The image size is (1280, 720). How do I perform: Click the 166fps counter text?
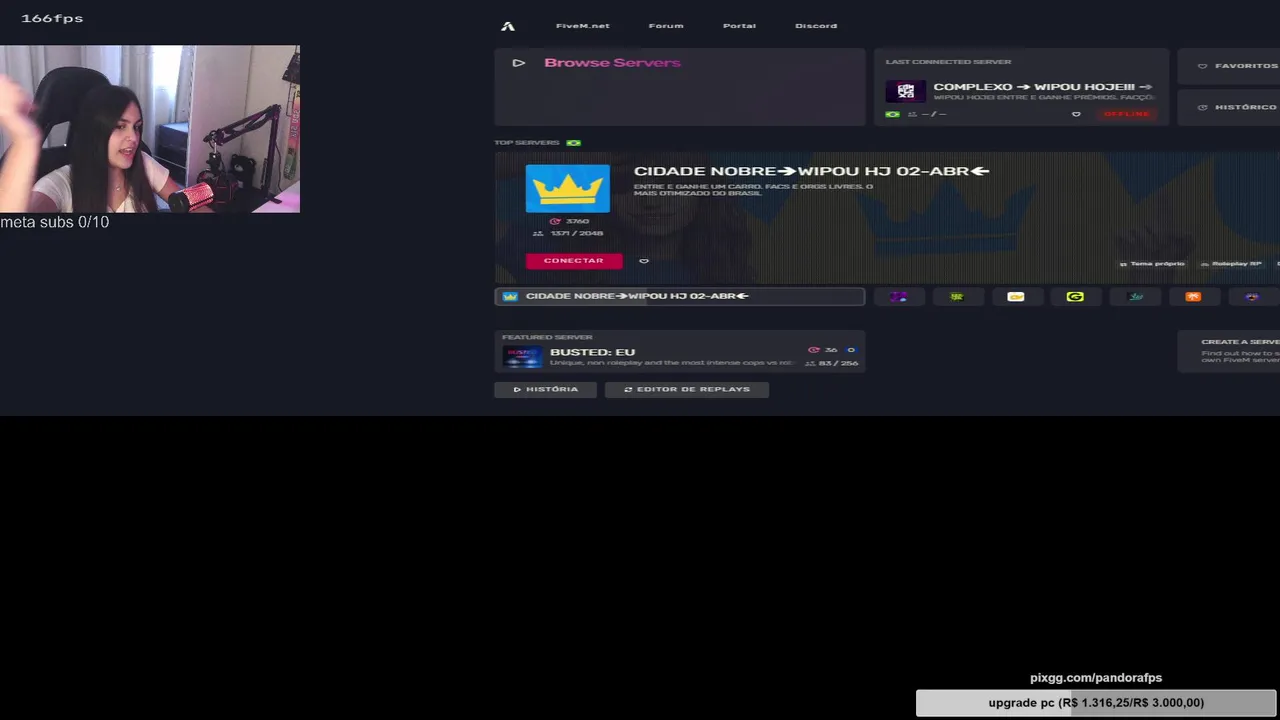(52, 18)
